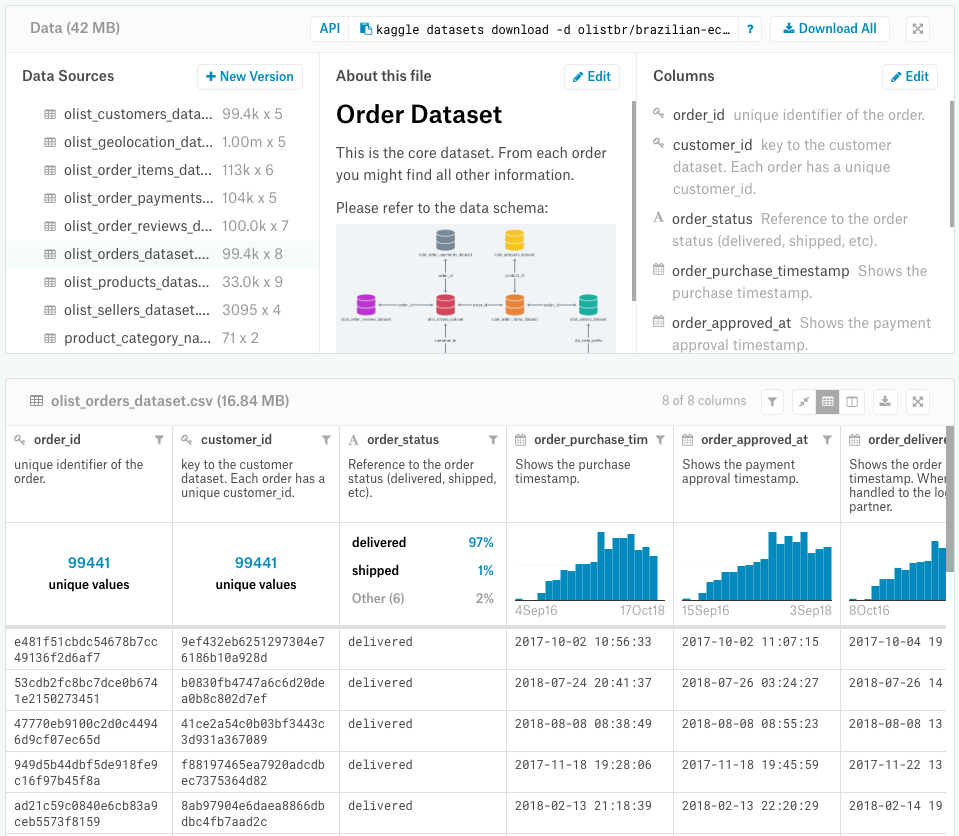This screenshot has width=959, height=836.
Task: Download olist_orders_dataset.csv via download icon
Action: (x=885, y=402)
